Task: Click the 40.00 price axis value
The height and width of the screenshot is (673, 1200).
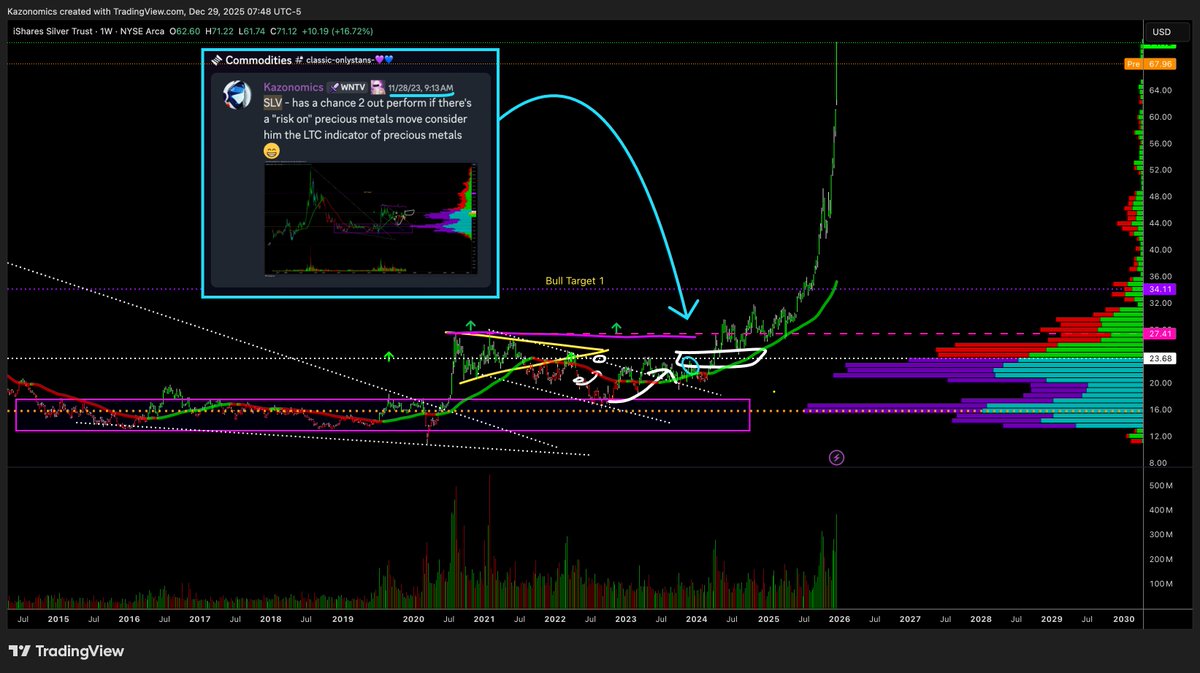Action: pyautogui.click(x=1160, y=250)
